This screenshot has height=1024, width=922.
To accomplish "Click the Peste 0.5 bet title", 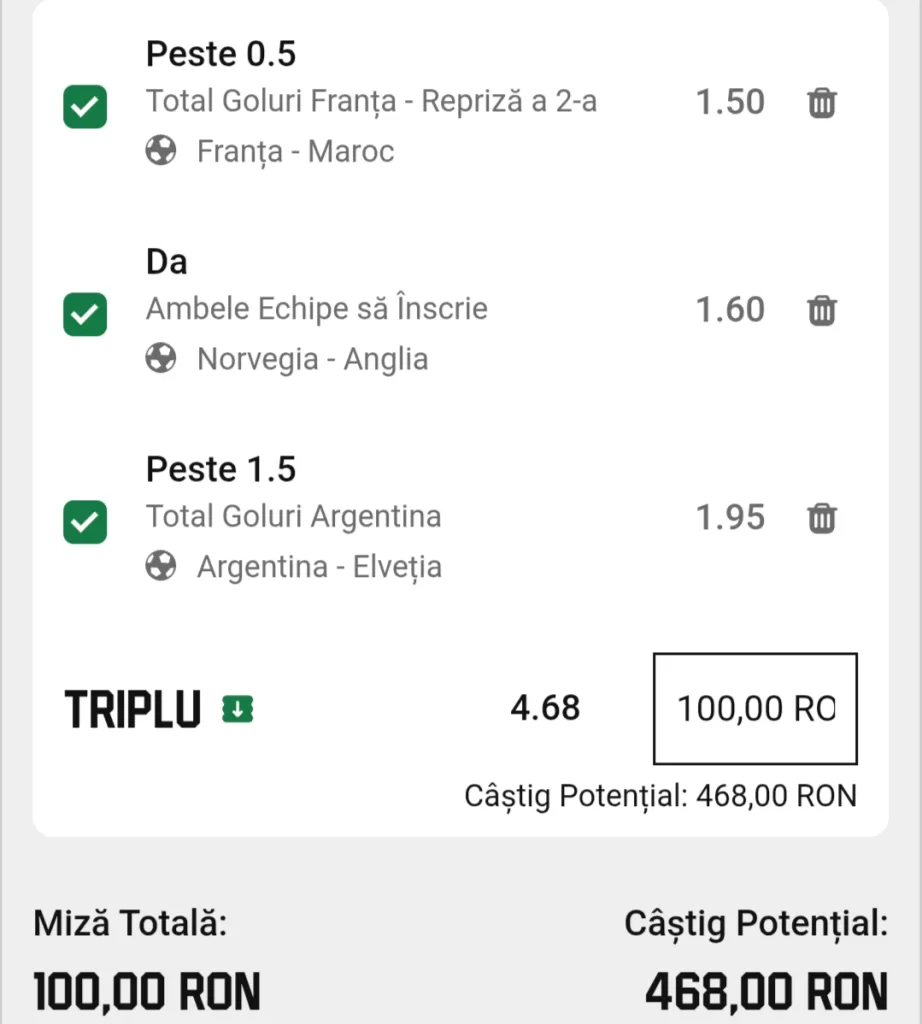I will click(x=221, y=54).
